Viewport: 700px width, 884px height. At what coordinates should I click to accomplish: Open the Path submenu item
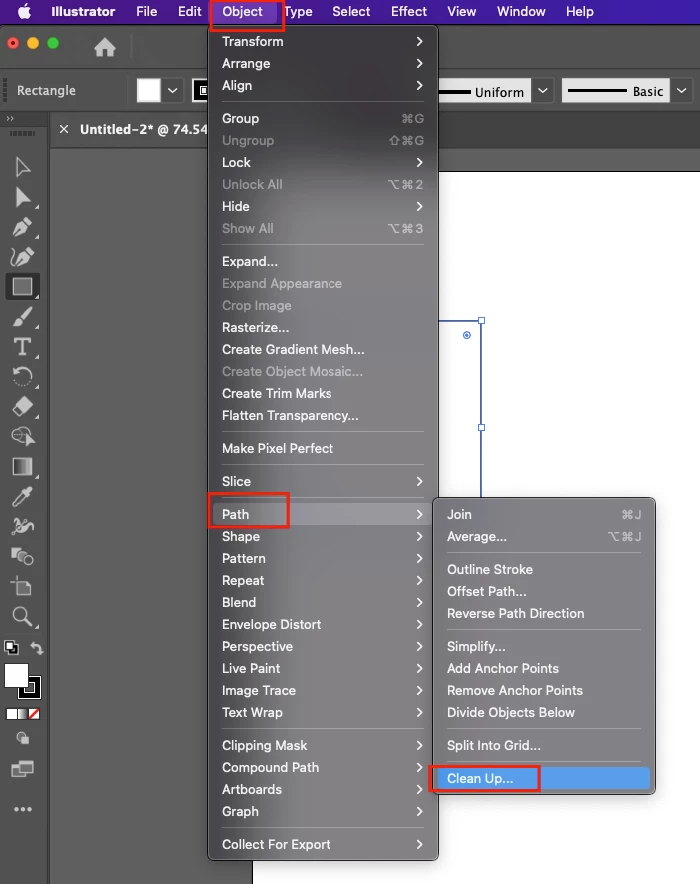[x=322, y=514]
